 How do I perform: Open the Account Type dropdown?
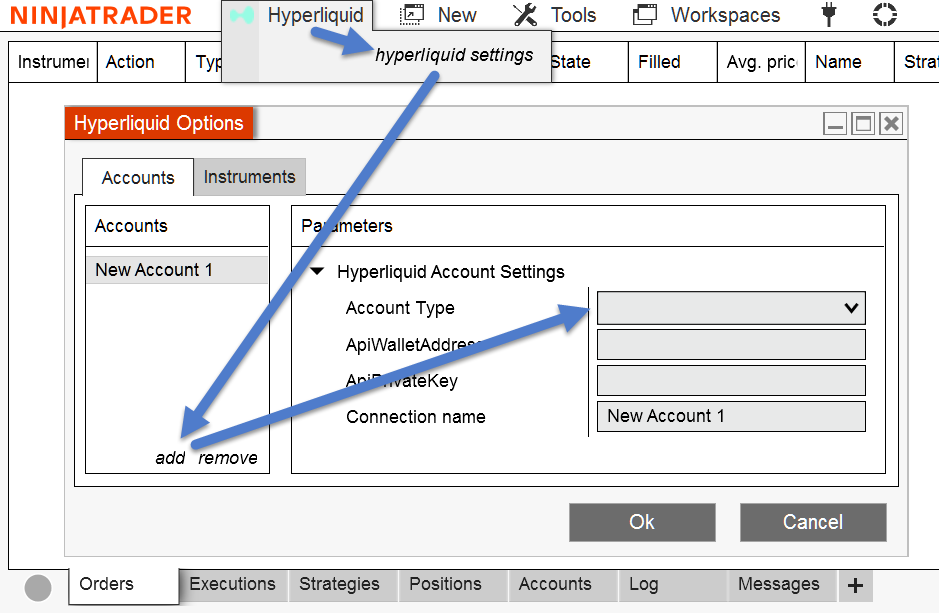(731, 308)
